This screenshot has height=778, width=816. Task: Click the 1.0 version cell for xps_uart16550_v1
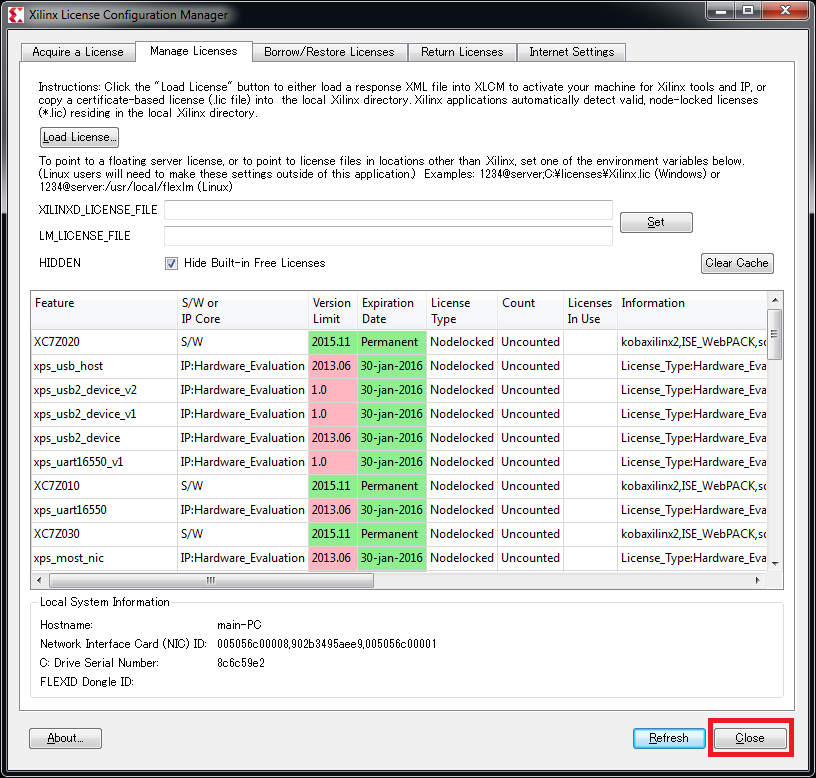333,462
